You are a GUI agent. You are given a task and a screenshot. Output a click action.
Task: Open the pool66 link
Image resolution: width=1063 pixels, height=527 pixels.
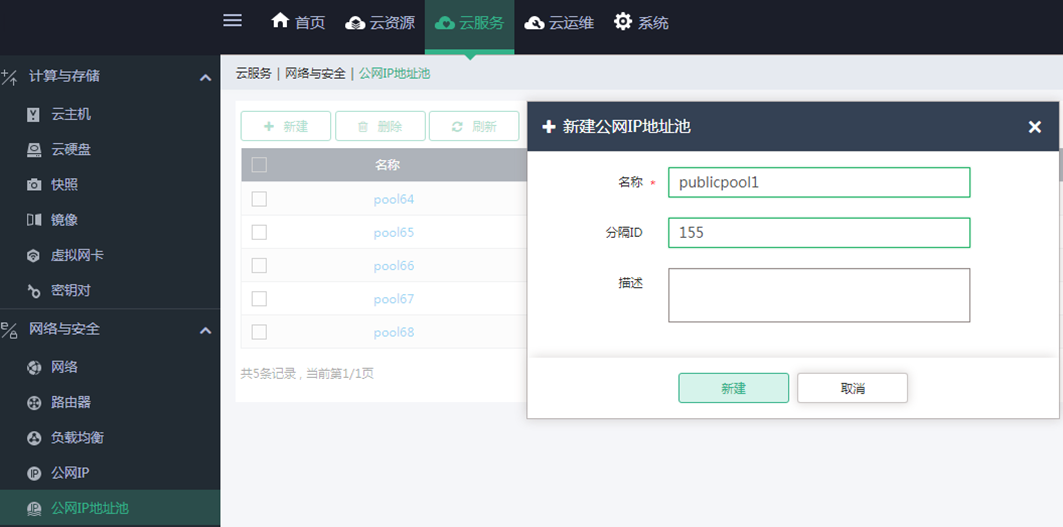(394, 266)
